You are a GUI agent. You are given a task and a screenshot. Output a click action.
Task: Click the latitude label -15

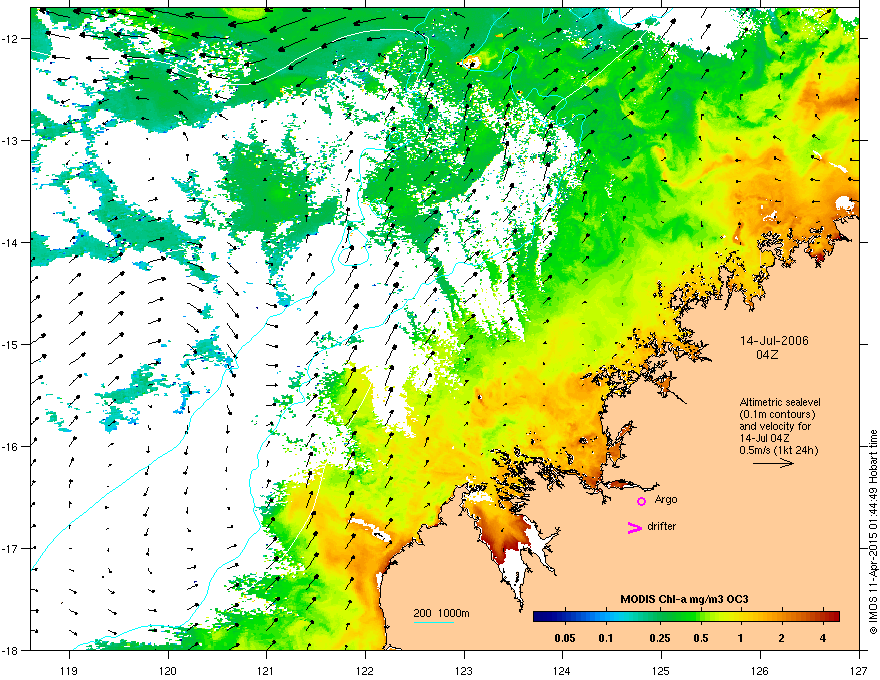pyautogui.click(x=10, y=344)
